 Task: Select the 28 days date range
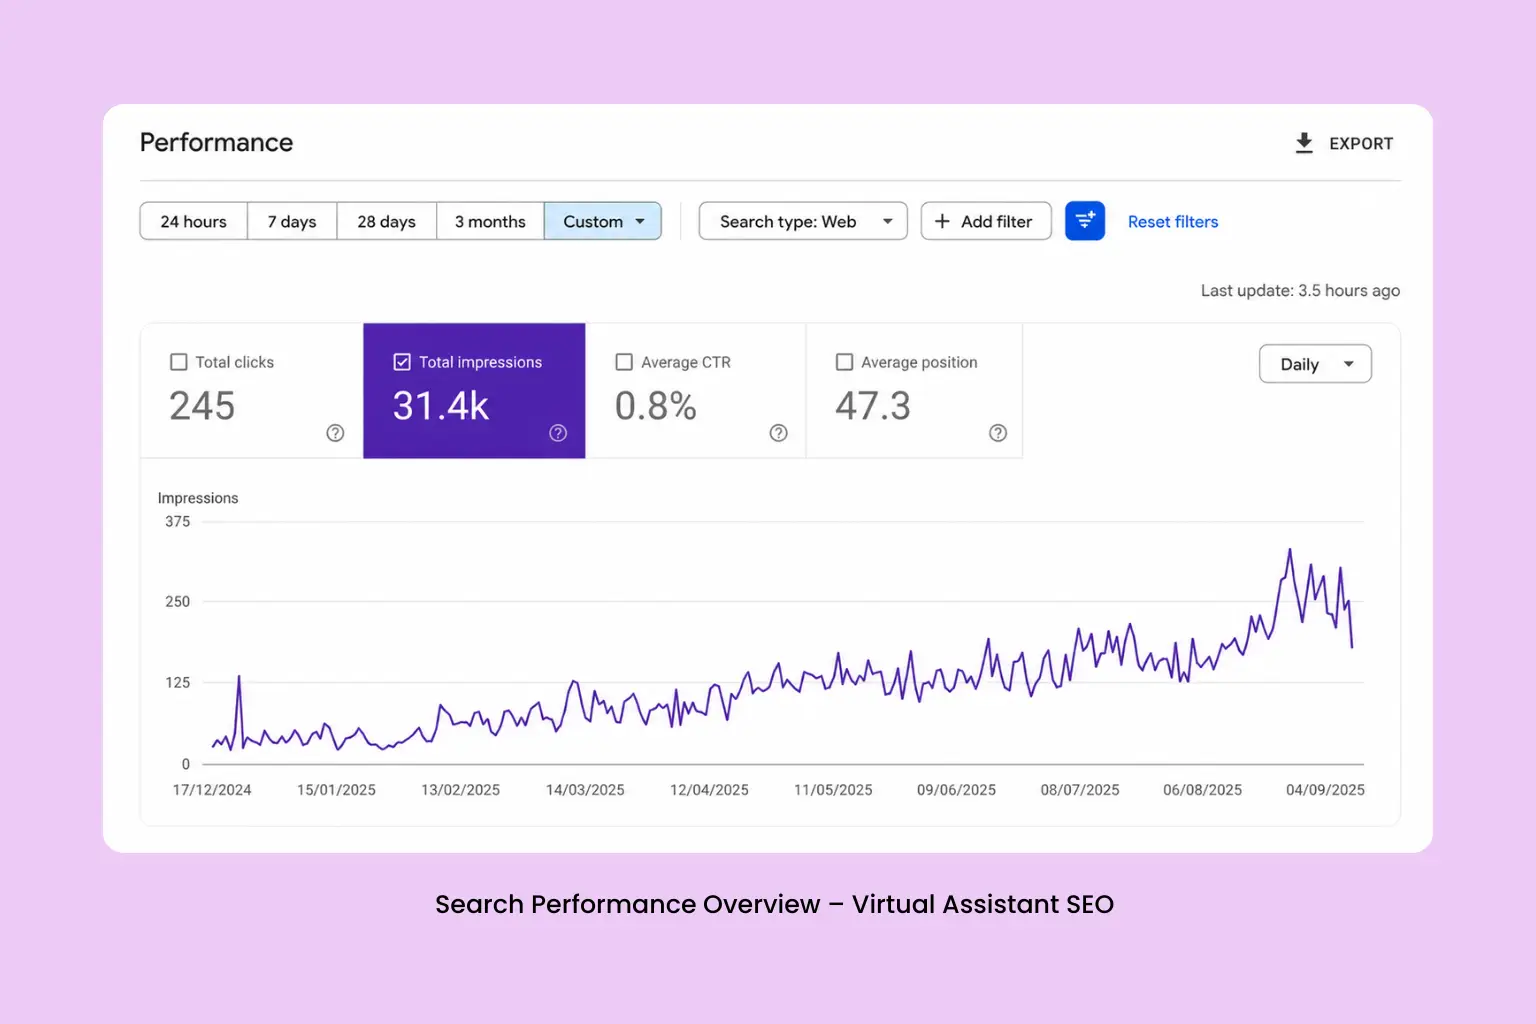[x=386, y=221]
